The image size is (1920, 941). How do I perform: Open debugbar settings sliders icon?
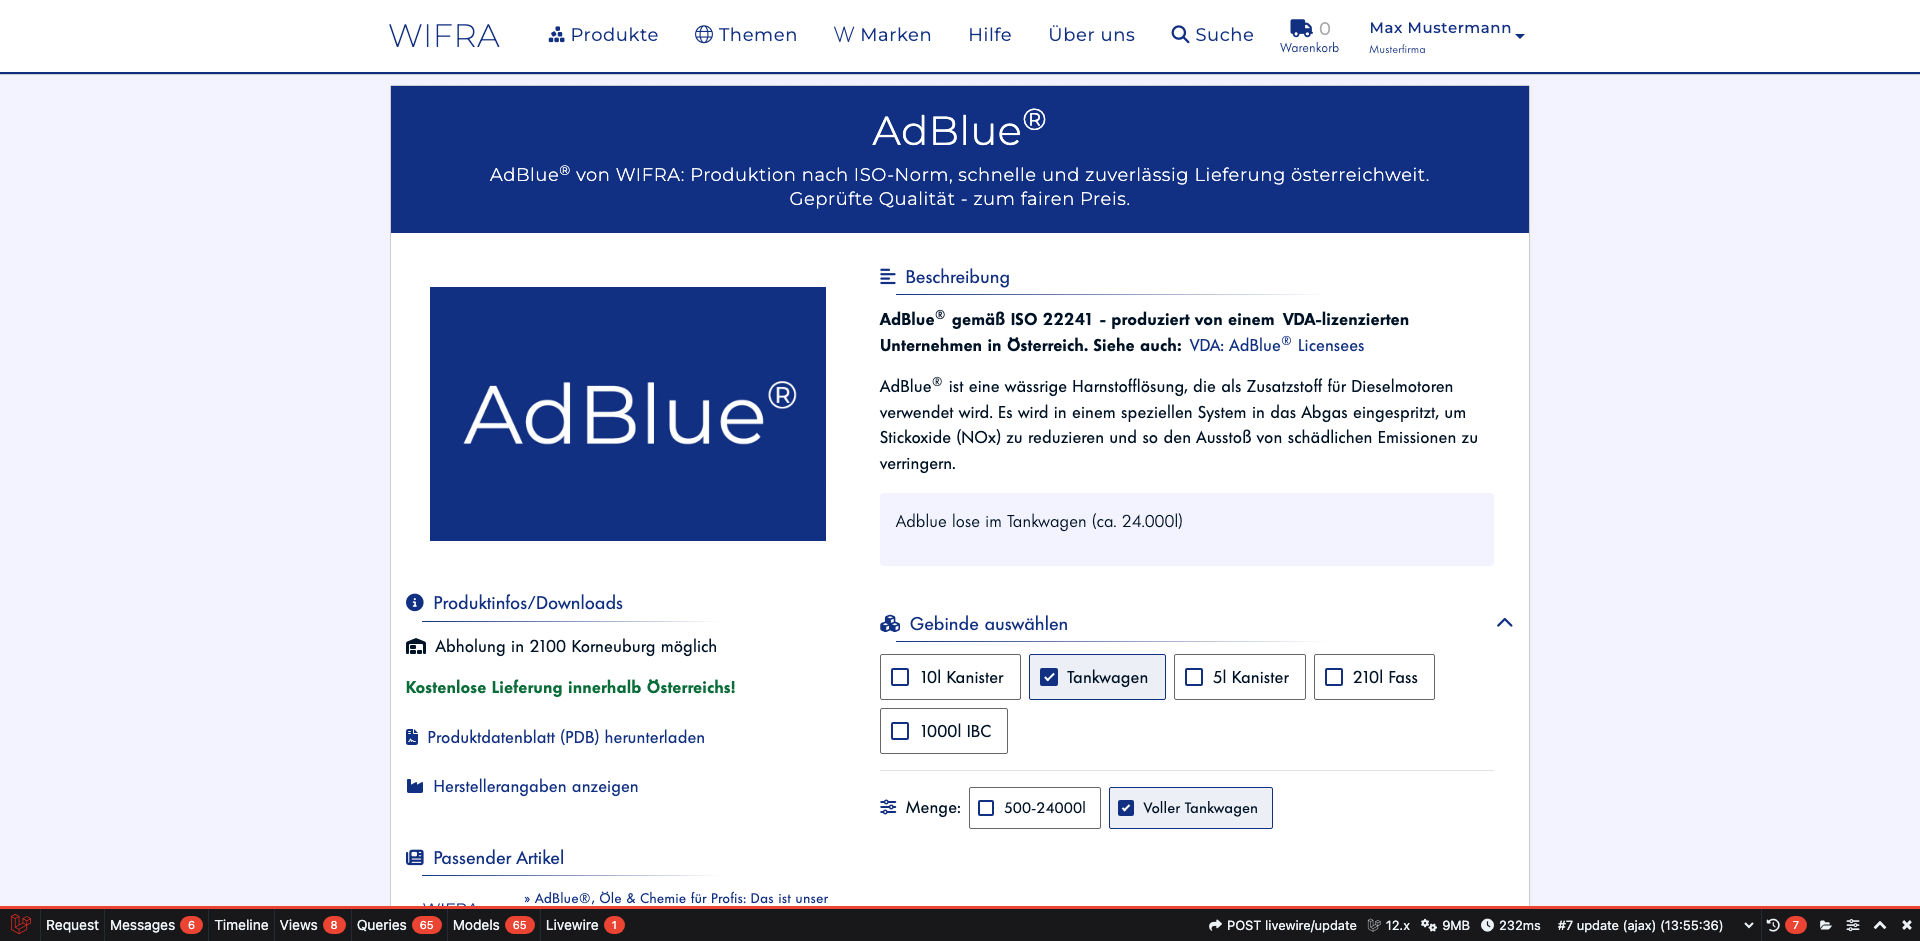(x=1853, y=925)
